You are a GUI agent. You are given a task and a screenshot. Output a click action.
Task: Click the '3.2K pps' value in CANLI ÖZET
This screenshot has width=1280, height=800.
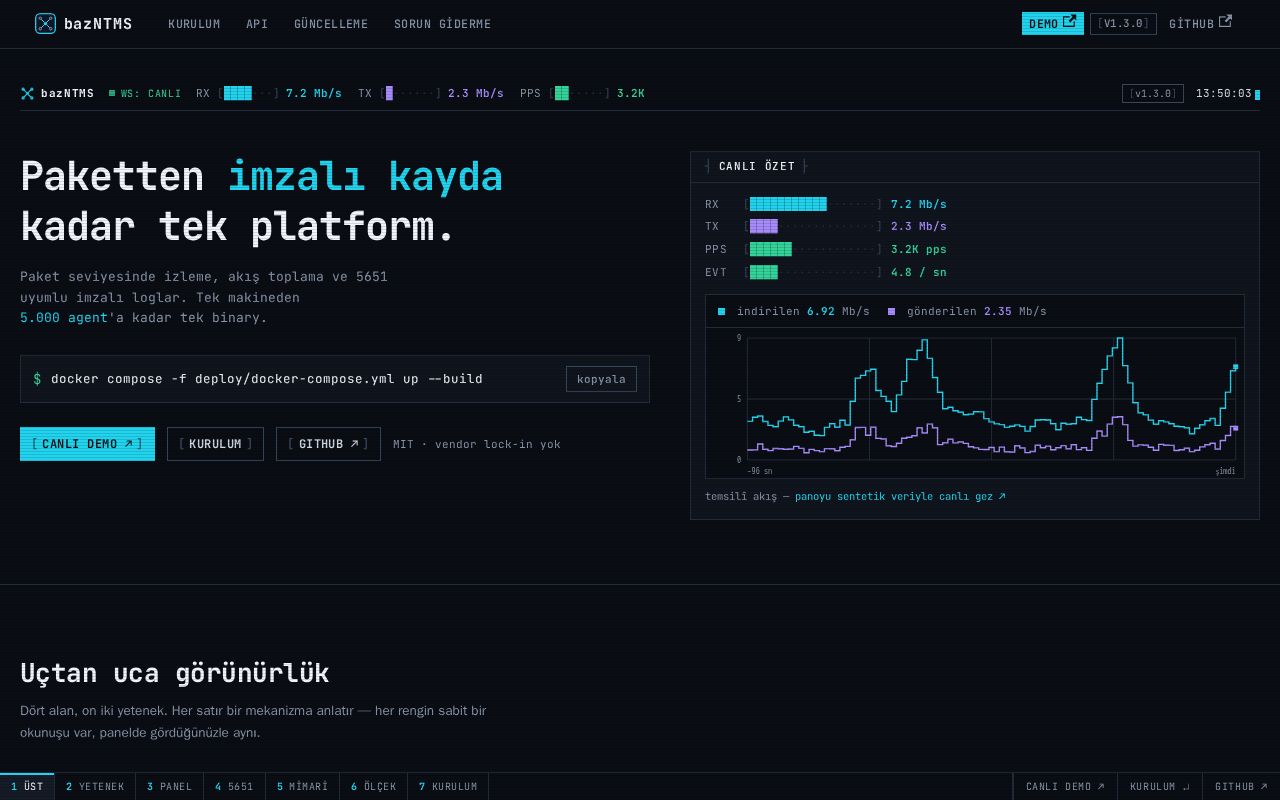pyautogui.click(x=919, y=249)
